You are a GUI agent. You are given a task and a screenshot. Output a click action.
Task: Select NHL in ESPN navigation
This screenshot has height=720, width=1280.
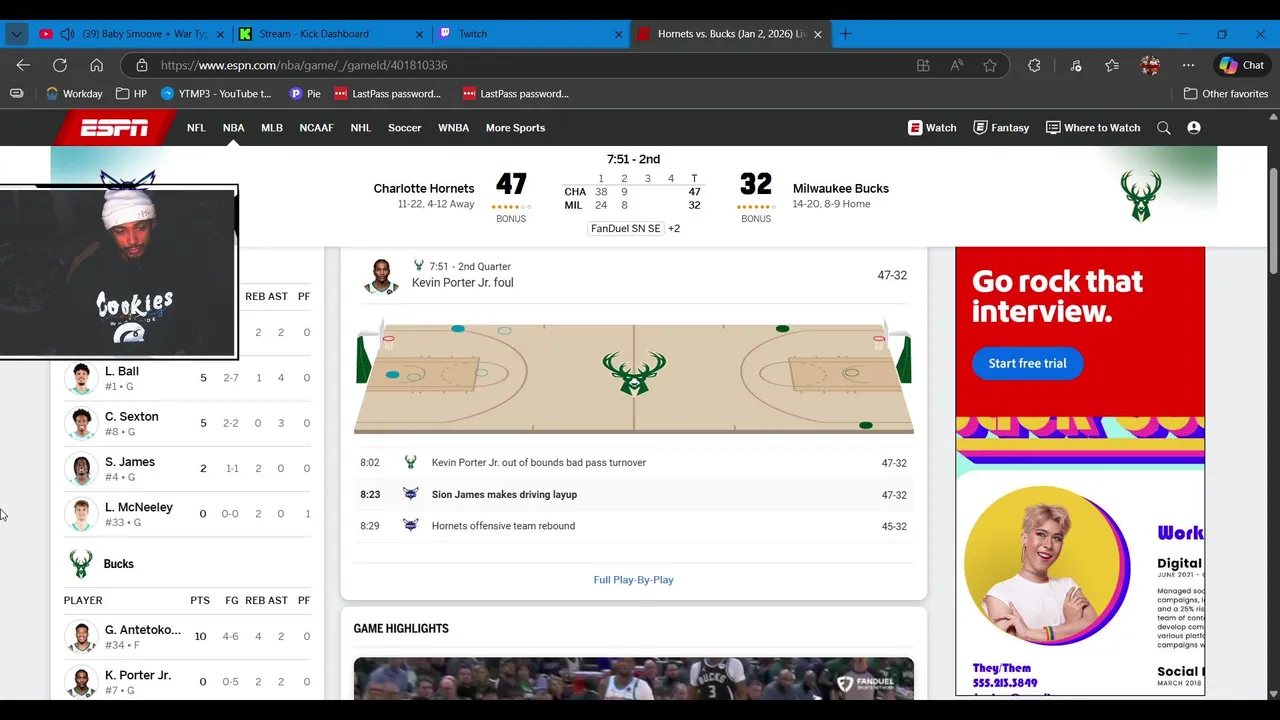click(x=361, y=128)
